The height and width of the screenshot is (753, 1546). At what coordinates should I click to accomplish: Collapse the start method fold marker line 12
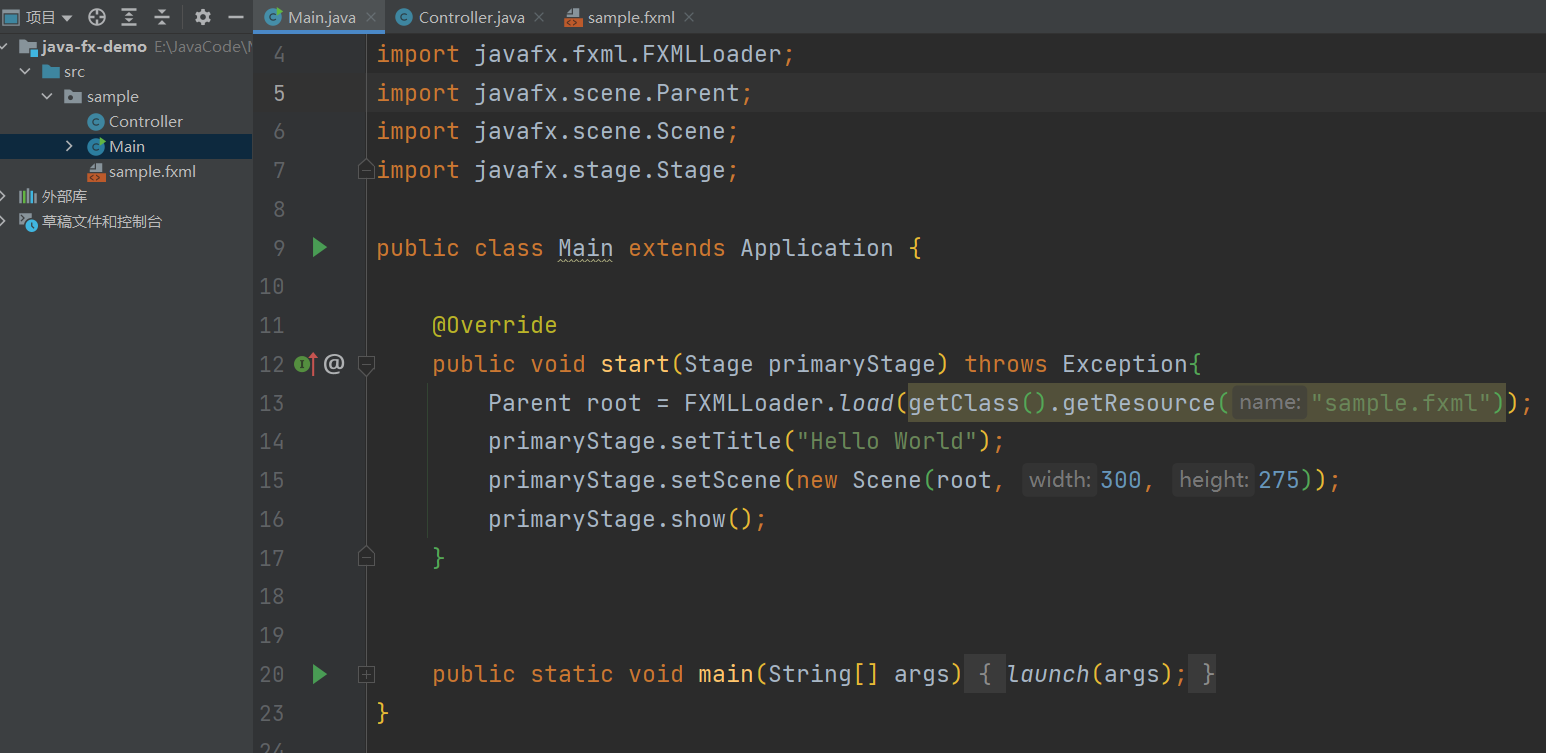pos(366,364)
